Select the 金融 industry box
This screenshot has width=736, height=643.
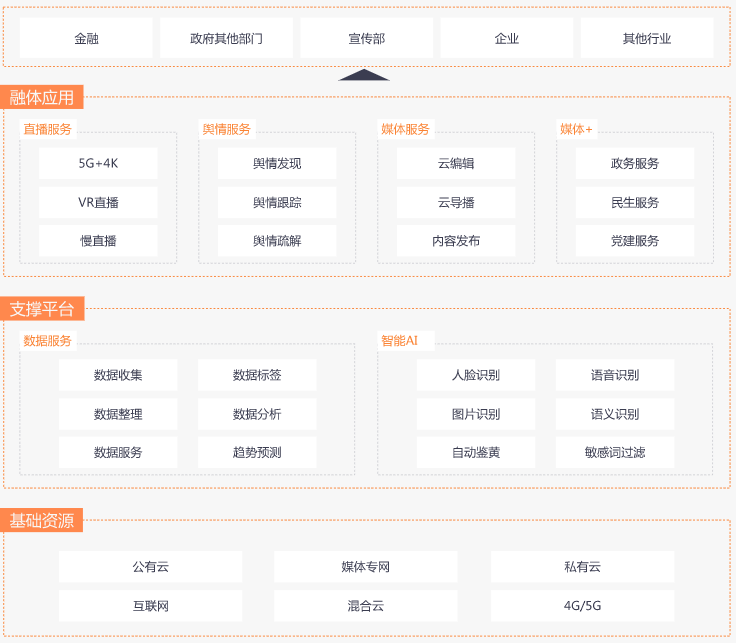coord(86,38)
